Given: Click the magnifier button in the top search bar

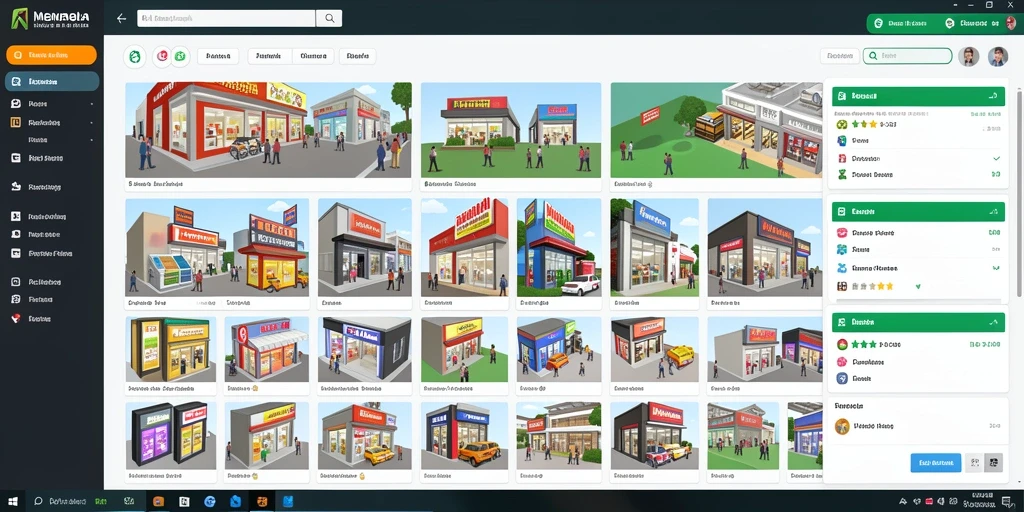Looking at the screenshot, I should (x=329, y=18).
